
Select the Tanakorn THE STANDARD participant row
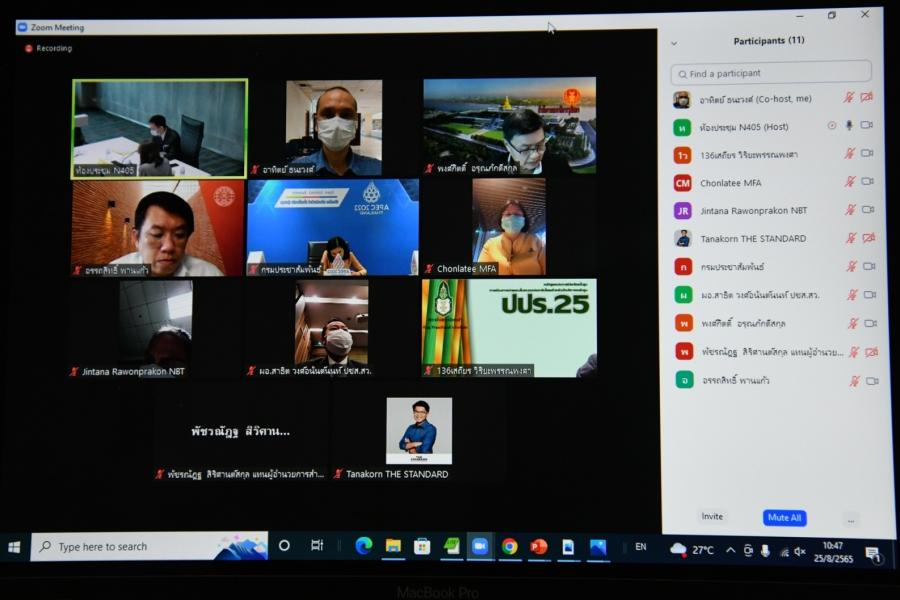[760, 238]
